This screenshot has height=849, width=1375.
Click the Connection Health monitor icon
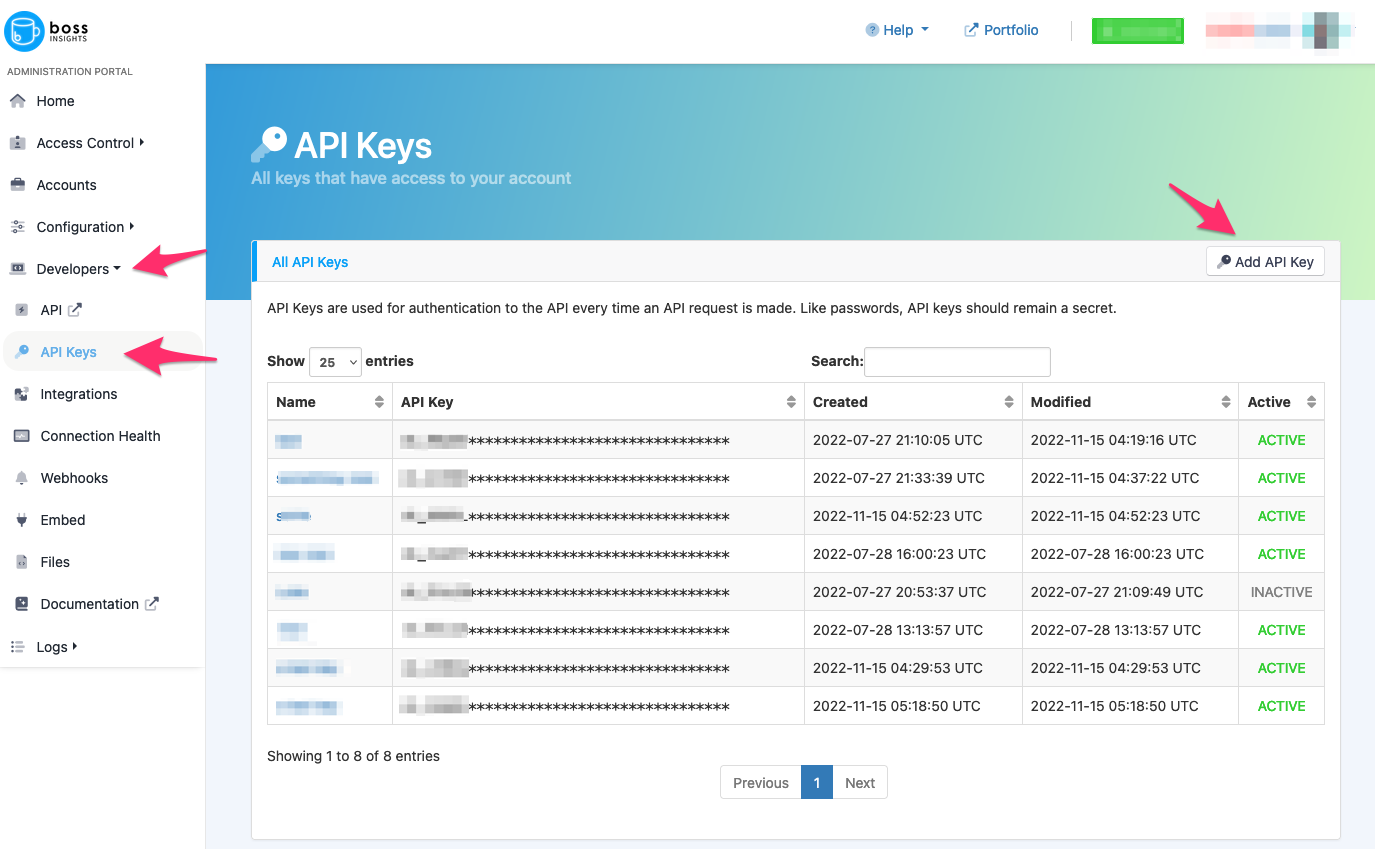tap(22, 436)
